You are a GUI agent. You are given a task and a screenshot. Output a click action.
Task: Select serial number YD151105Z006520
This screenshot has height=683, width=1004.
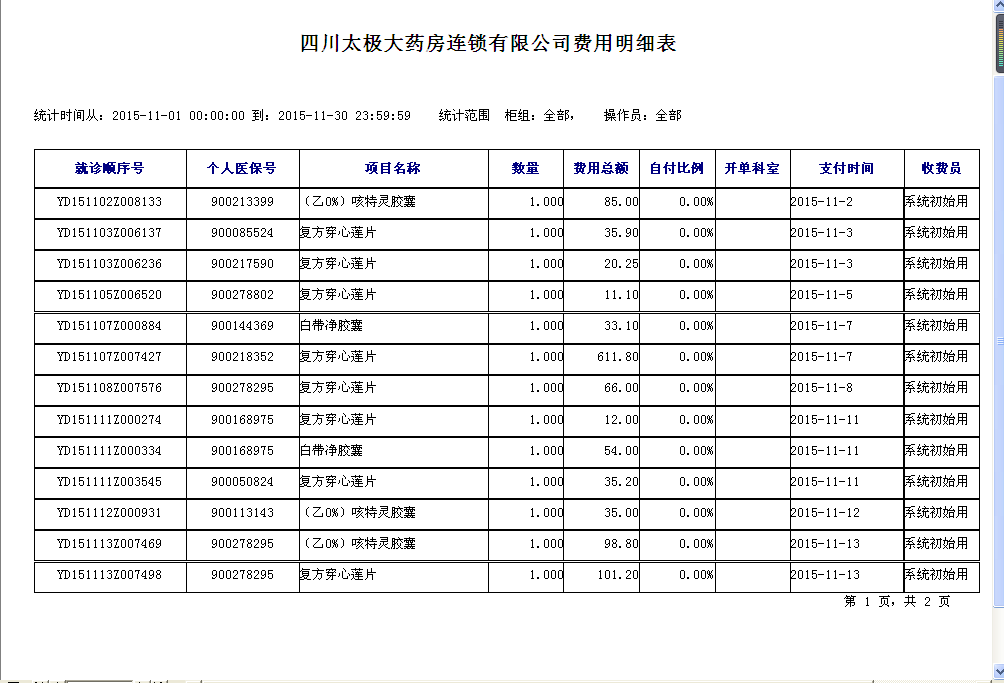tap(109, 295)
